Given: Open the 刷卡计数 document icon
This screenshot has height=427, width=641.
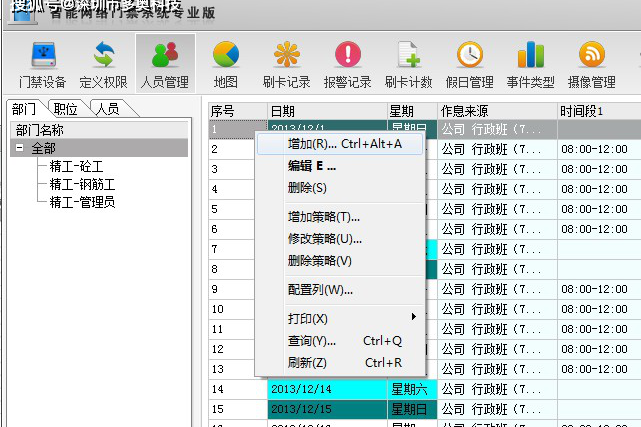Looking at the screenshot, I should (408, 64).
